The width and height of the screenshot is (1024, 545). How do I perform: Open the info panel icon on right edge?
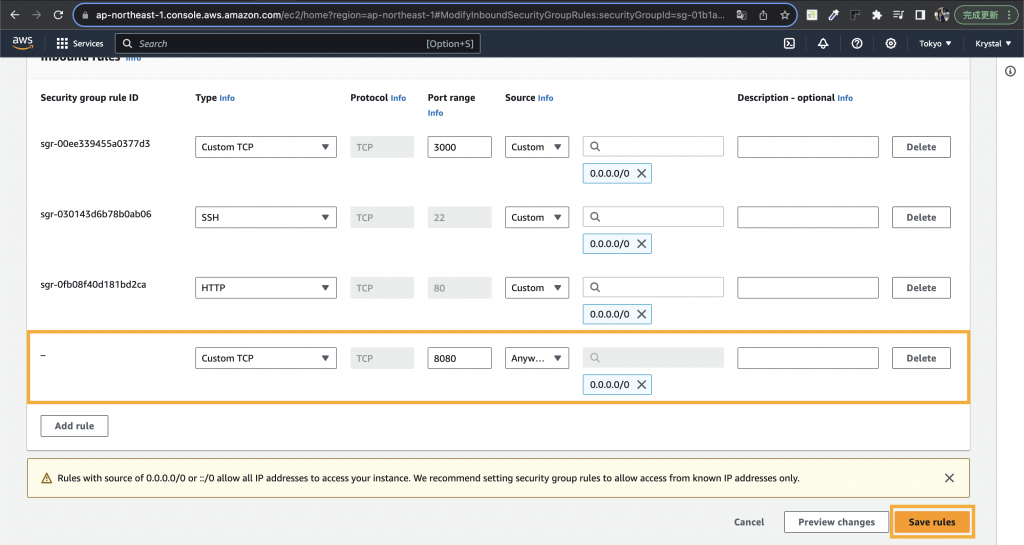[x=1010, y=71]
